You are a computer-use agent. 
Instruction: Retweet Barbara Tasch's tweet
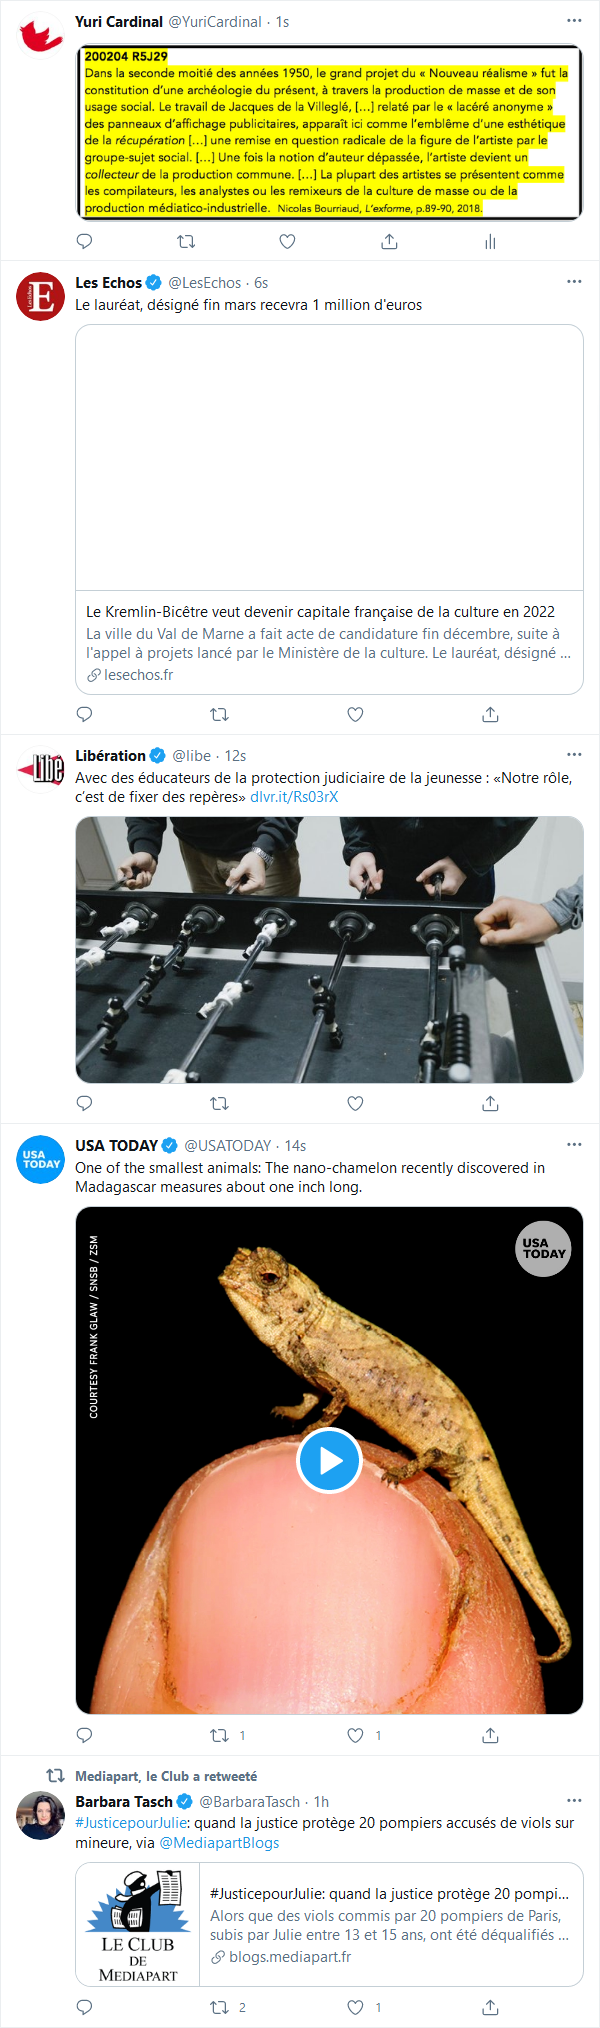[x=220, y=2007]
